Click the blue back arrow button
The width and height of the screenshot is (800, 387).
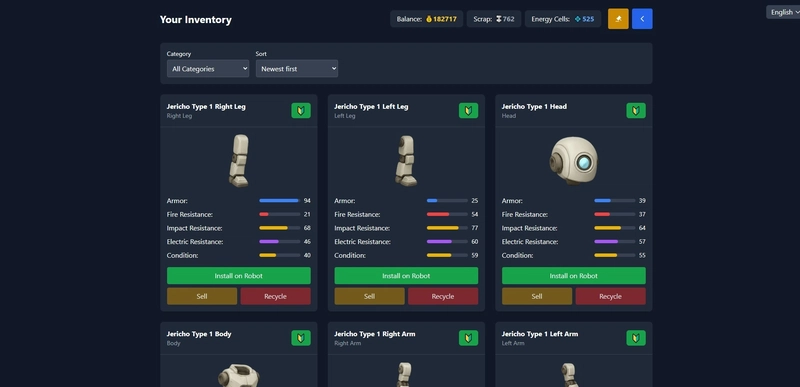point(642,19)
